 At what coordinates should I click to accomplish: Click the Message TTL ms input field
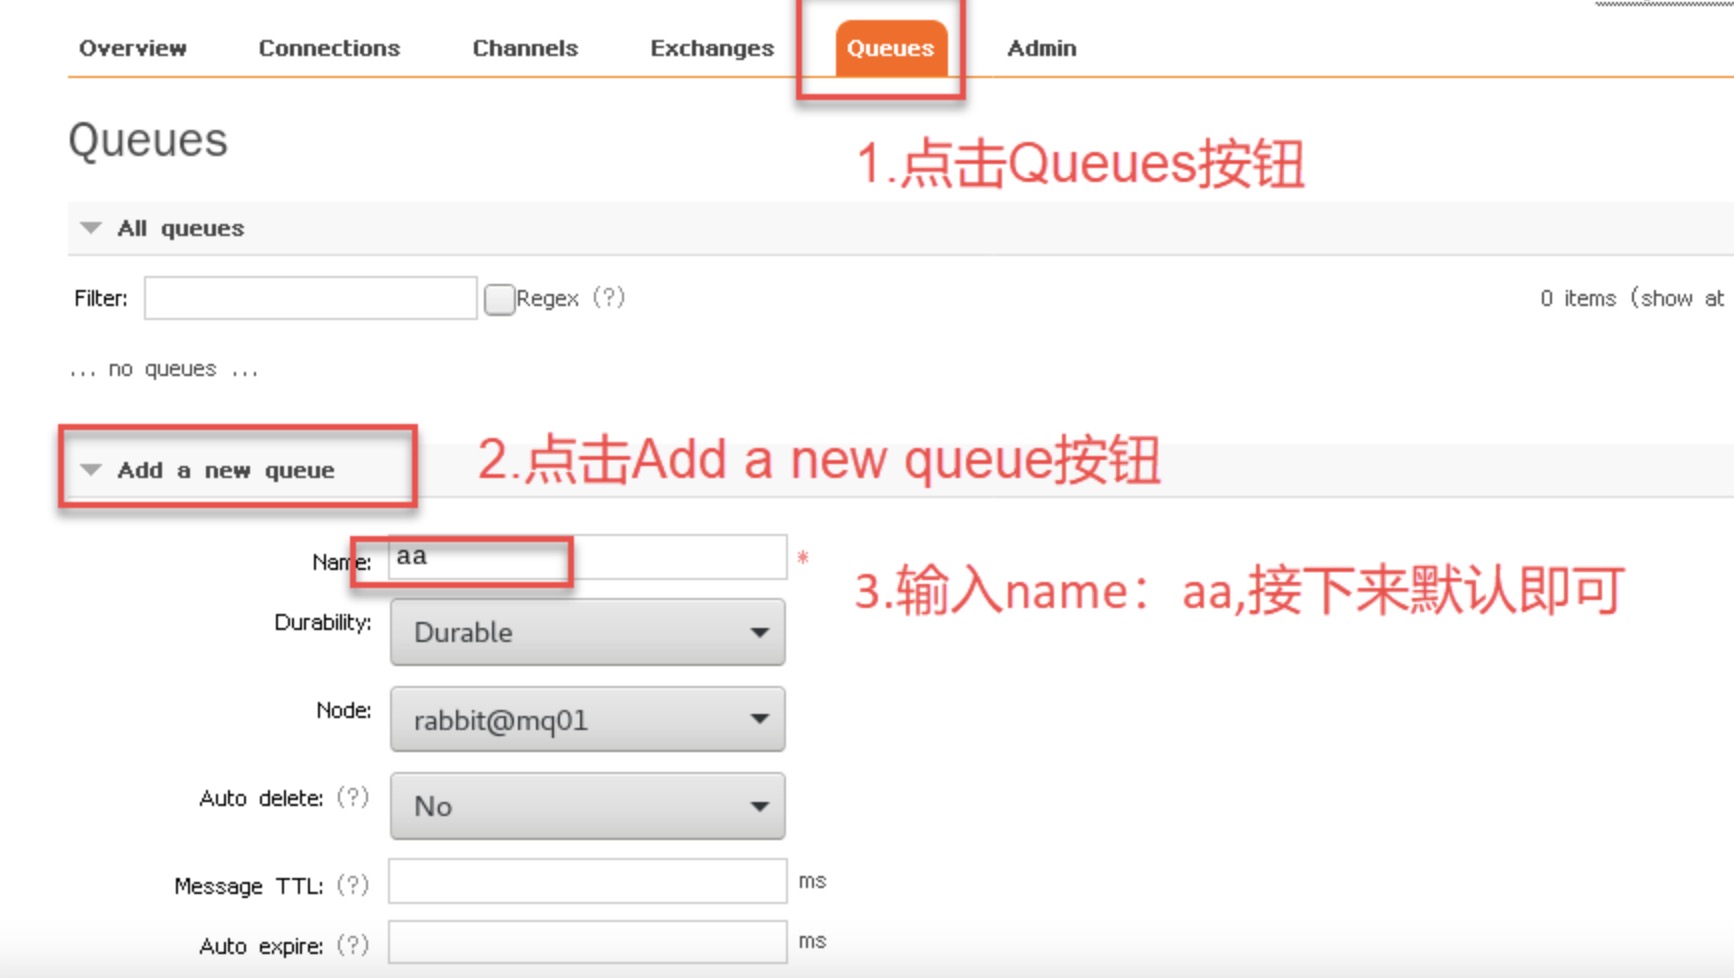[x=587, y=881]
